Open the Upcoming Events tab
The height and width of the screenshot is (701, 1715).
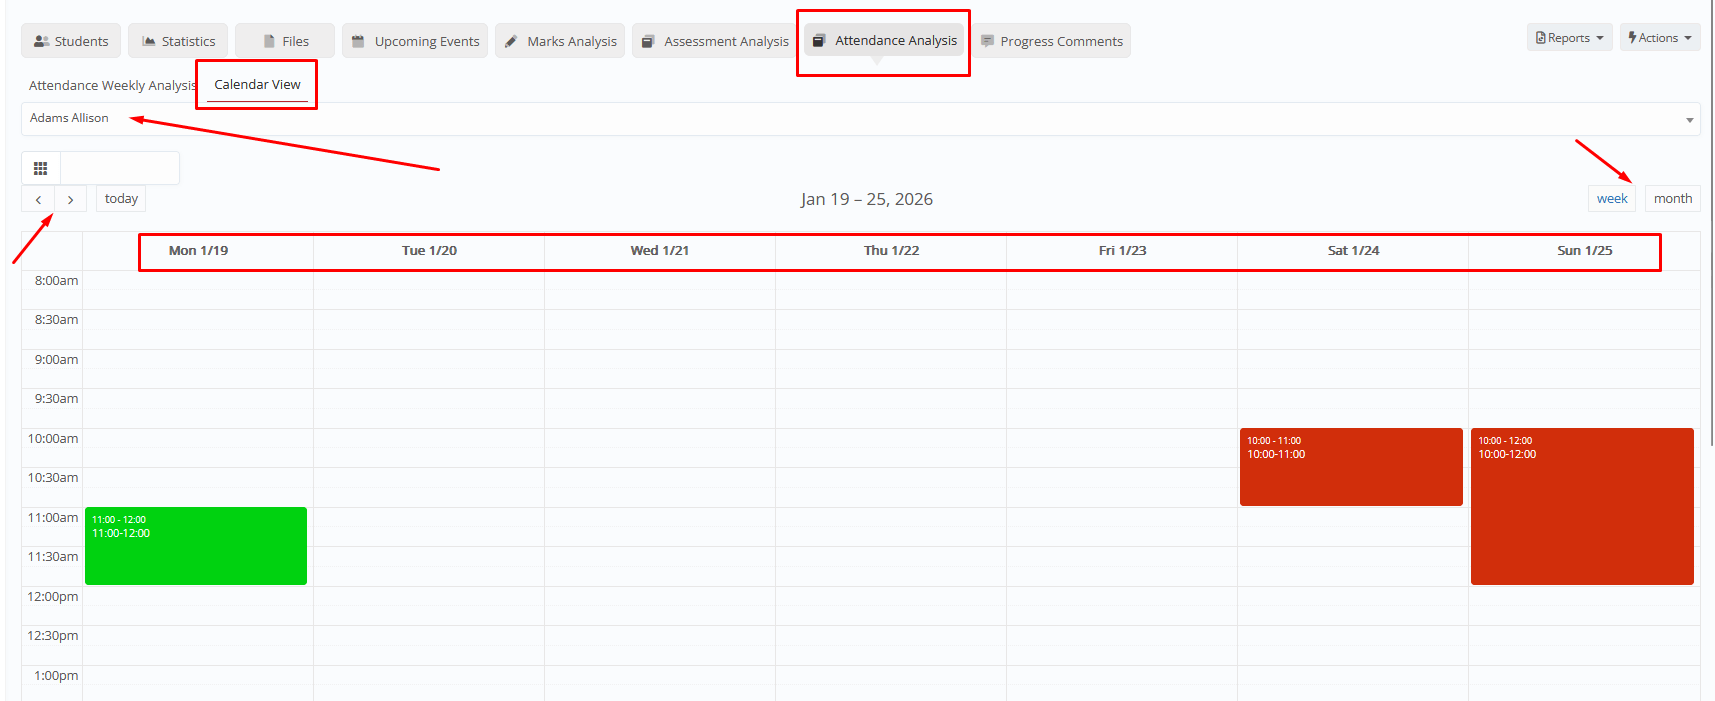point(415,41)
